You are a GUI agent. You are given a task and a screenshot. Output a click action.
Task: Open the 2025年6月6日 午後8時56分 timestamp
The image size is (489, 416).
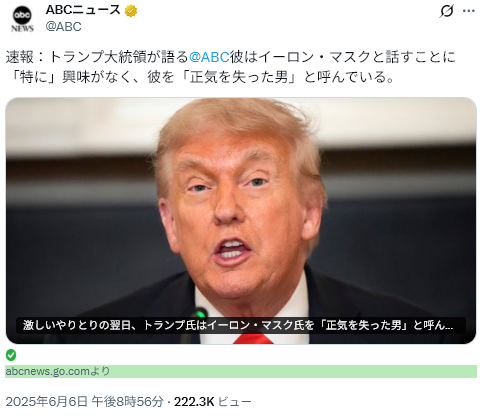(85, 402)
